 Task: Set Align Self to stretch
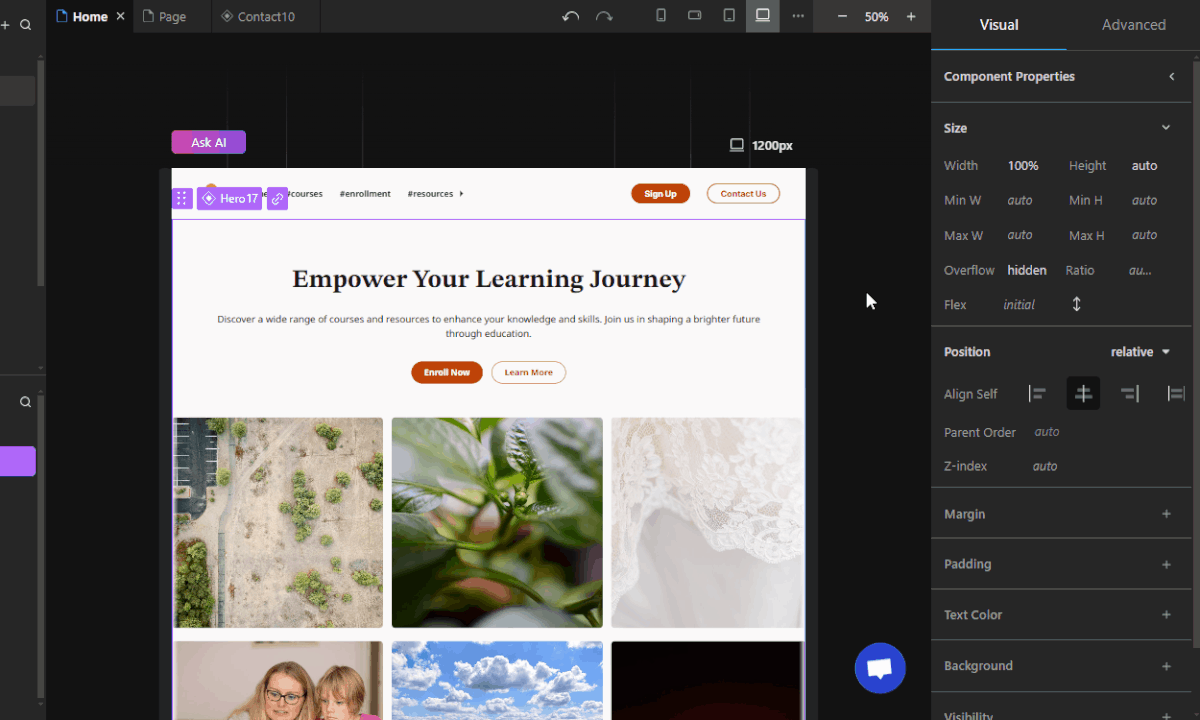tap(1176, 394)
